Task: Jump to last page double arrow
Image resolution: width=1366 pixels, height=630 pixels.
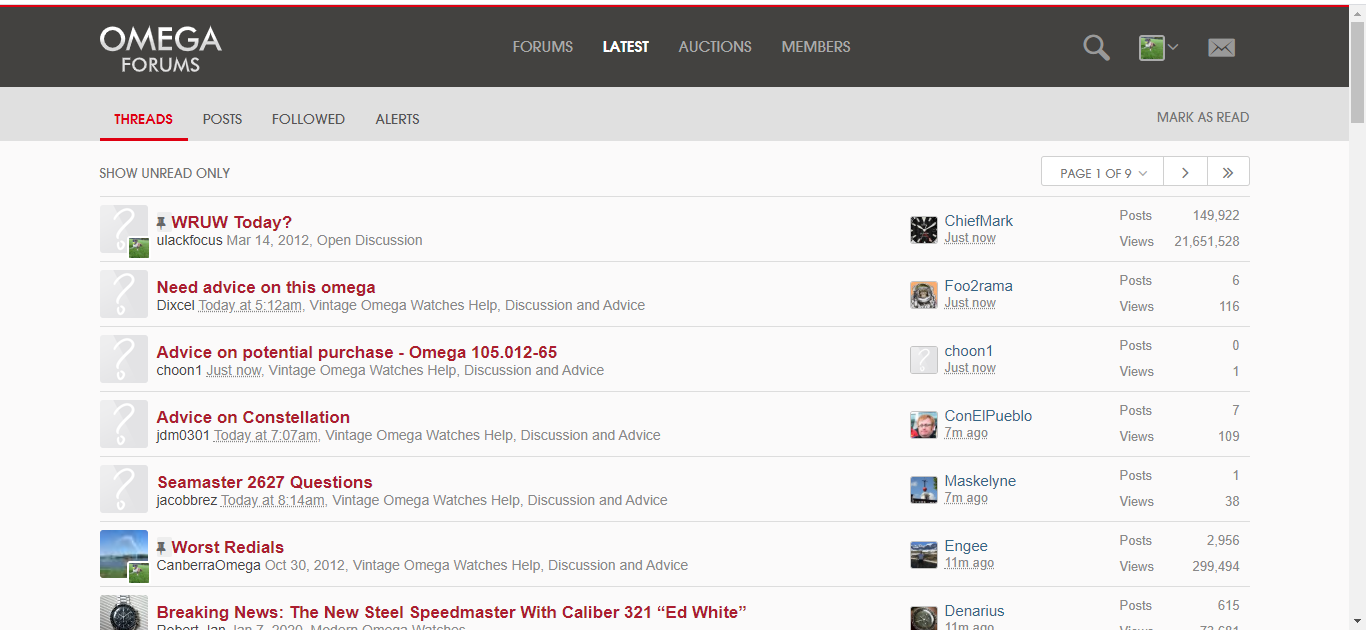Action: pyautogui.click(x=1228, y=172)
